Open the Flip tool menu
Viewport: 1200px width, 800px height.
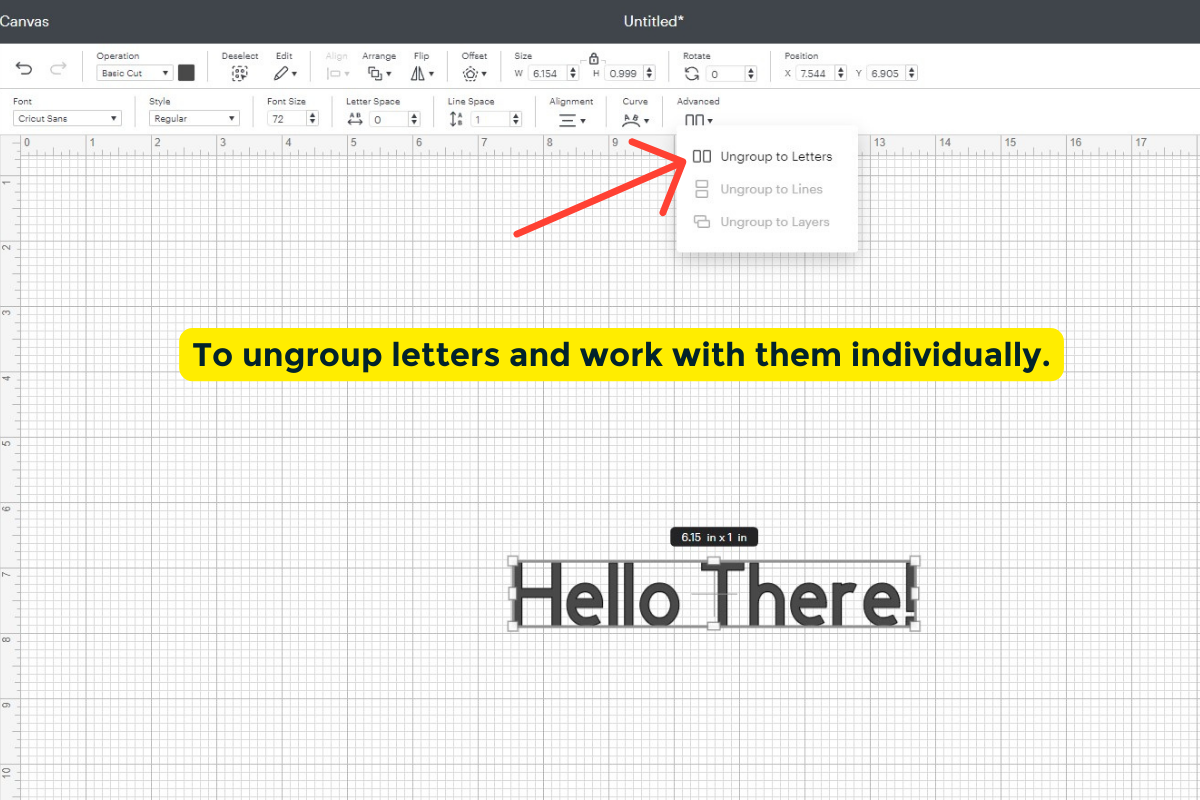422,73
